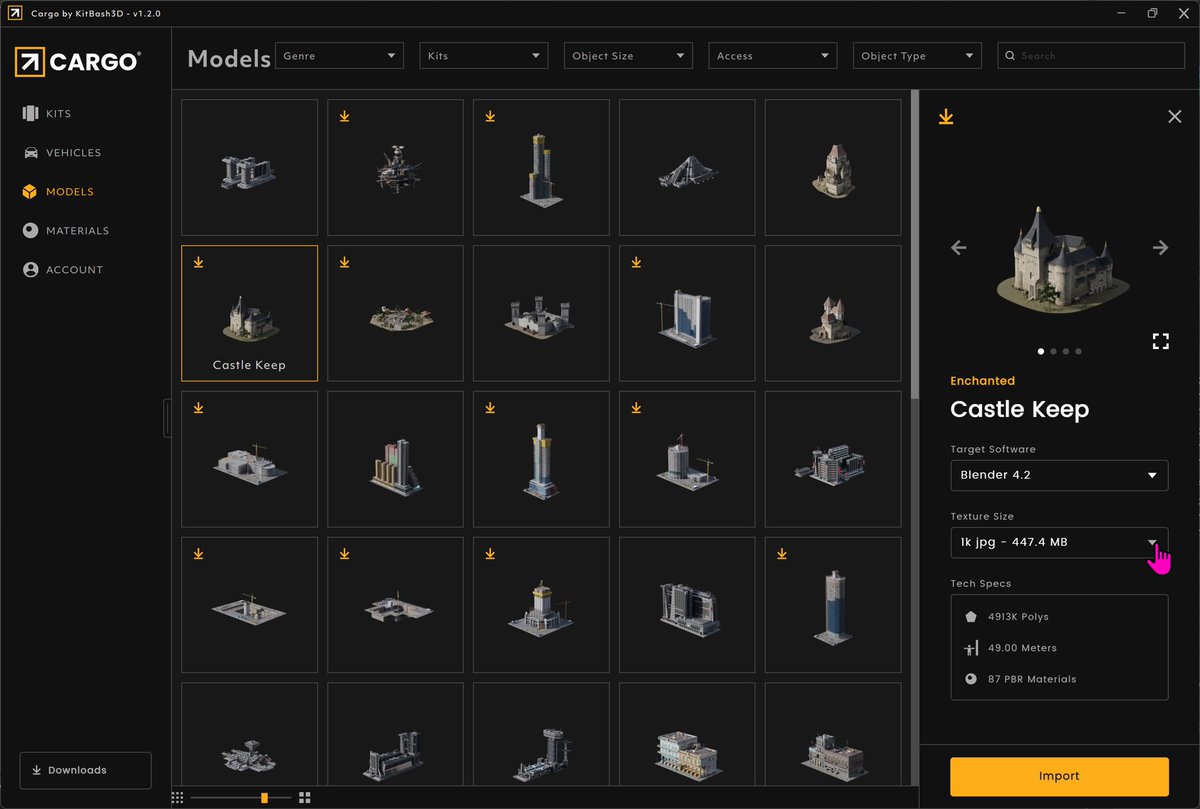The image size is (1200, 809).
Task: Restore down the Cargo window
Action: 1152,13
